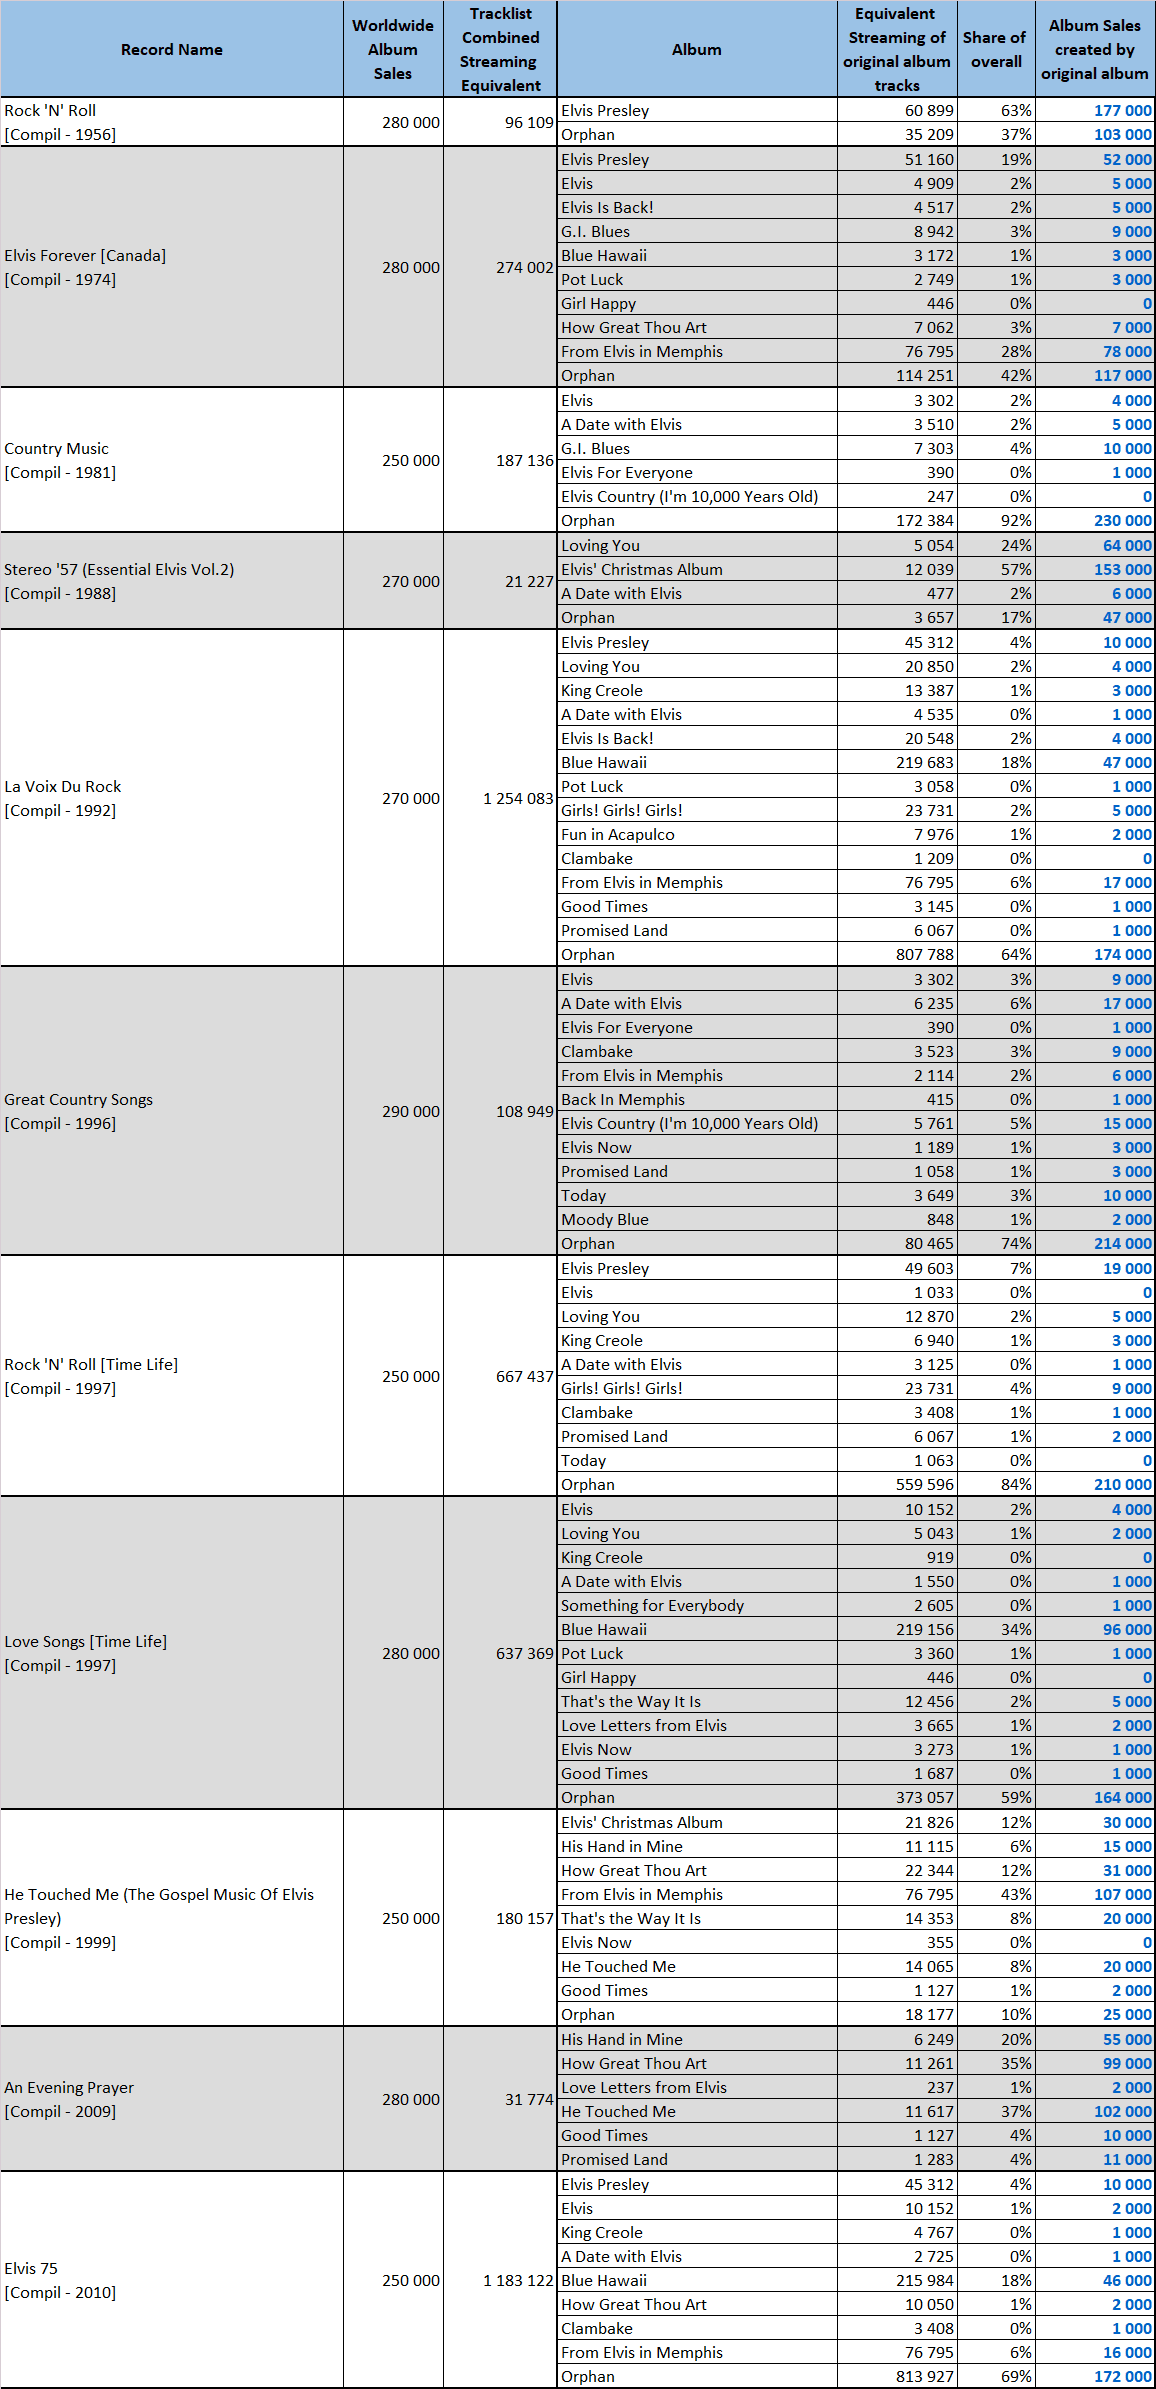This screenshot has height=2389, width=1156.
Task: Click streaming equivalent value '1 254 083'
Action: [x=518, y=798]
